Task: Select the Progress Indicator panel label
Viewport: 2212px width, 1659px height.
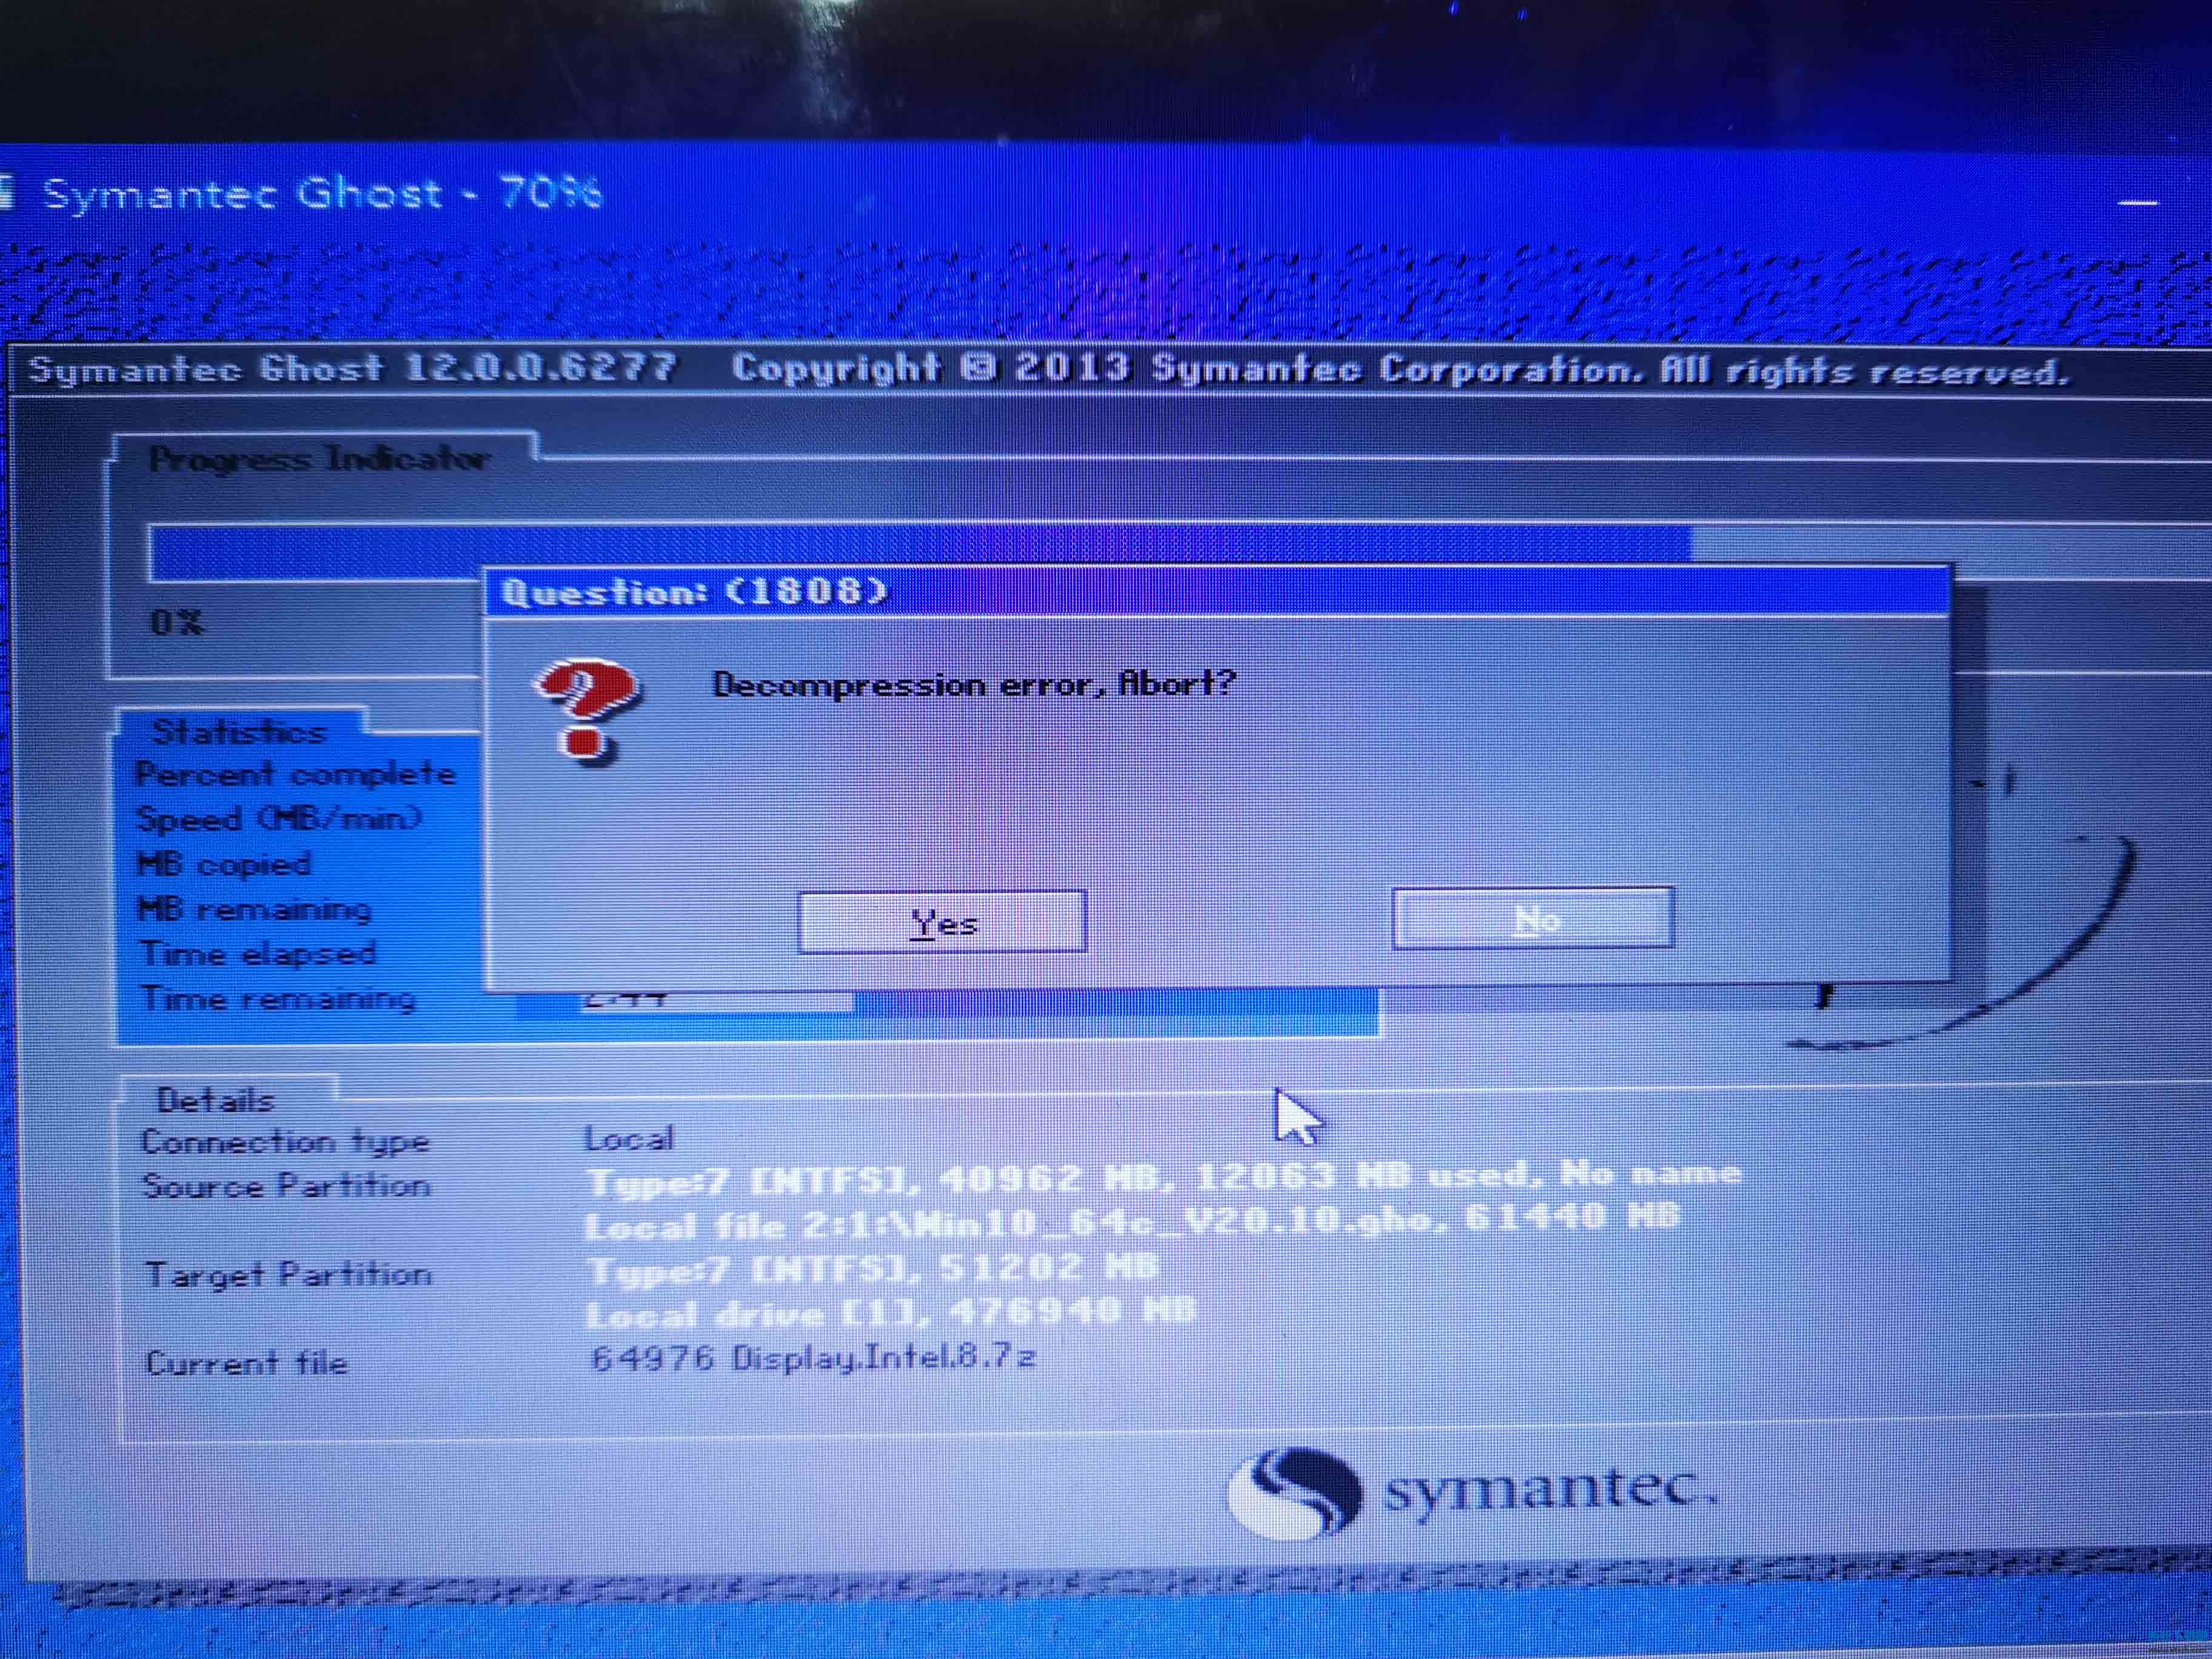Action: coord(319,459)
